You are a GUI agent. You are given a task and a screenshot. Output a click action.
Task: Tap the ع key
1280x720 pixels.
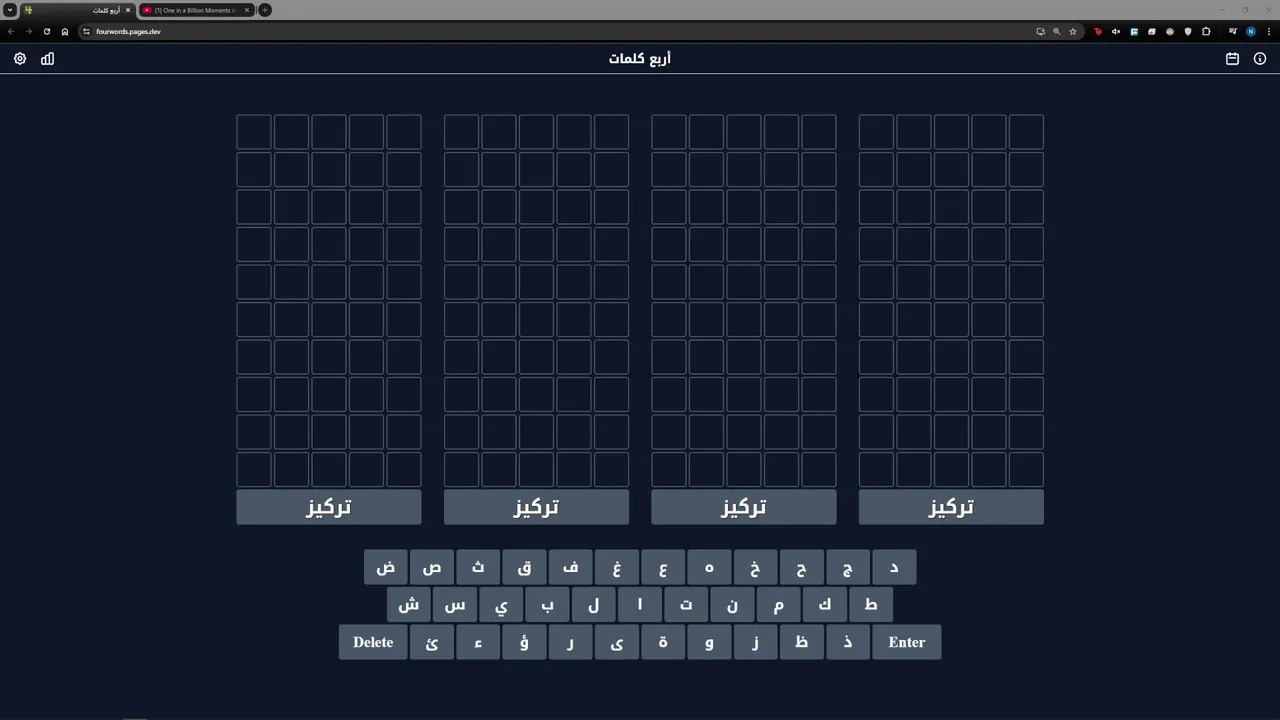coord(663,567)
